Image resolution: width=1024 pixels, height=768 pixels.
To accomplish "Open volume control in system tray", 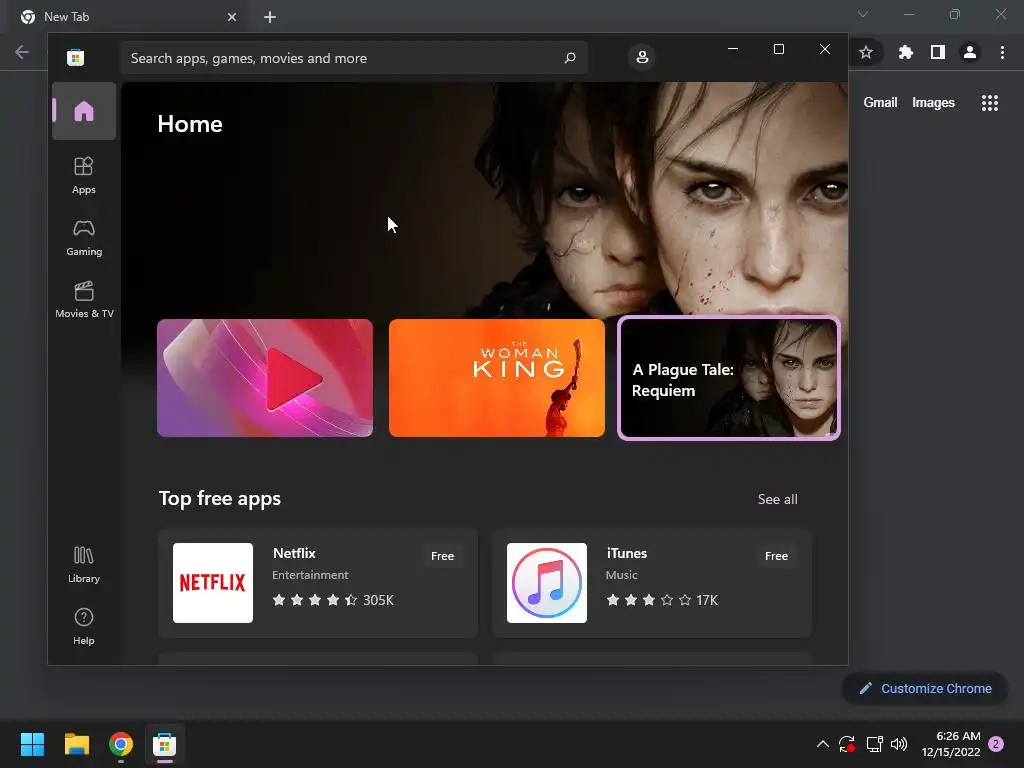I will tap(899, 744).
